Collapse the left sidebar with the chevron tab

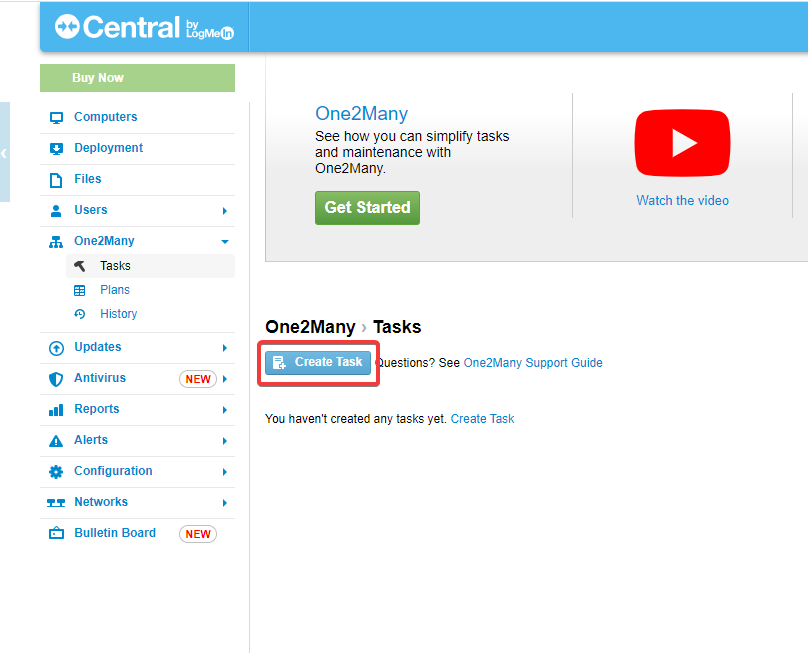point(5,153)
